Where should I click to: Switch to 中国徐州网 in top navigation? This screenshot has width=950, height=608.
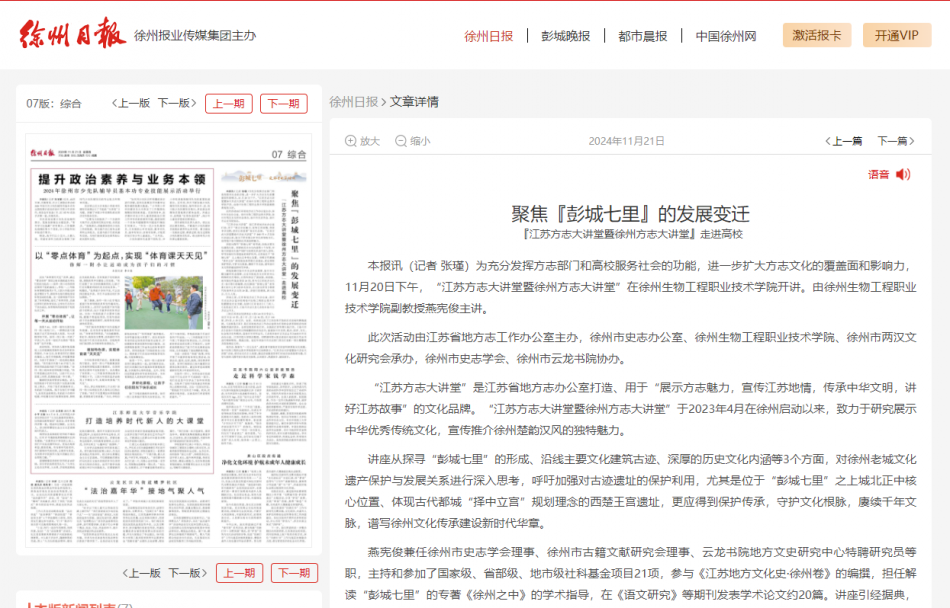[726, 36]
